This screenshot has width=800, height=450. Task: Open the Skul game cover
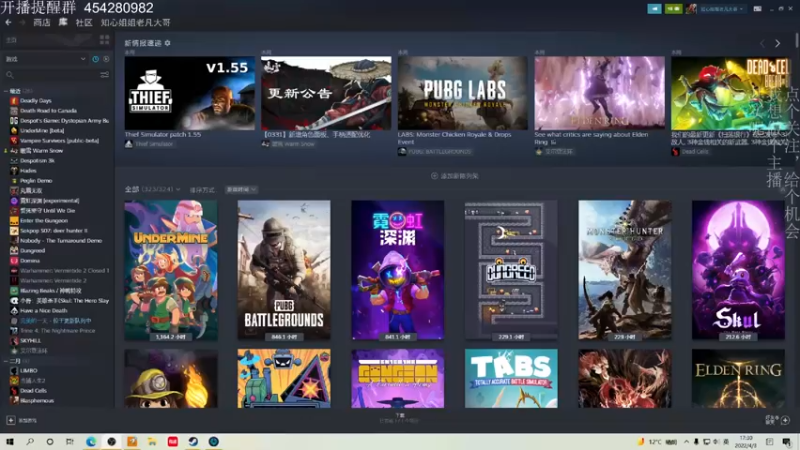738,270
